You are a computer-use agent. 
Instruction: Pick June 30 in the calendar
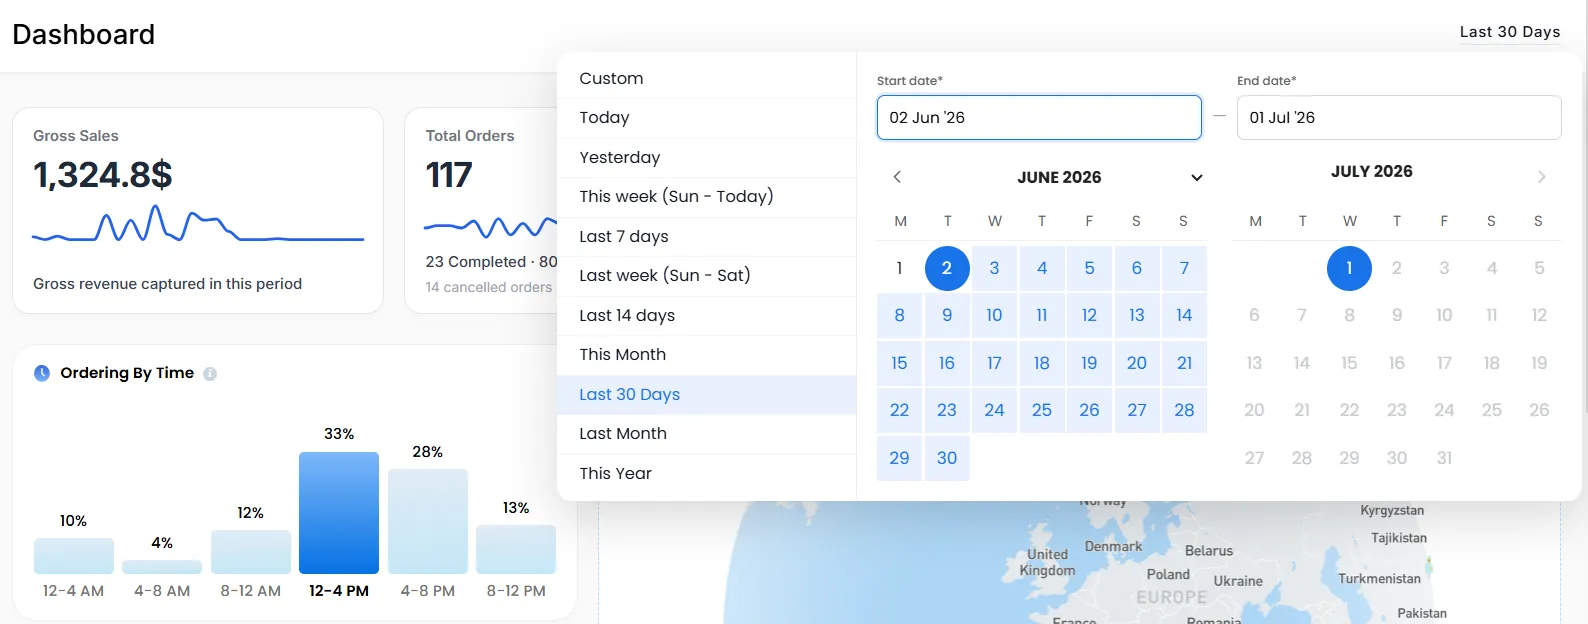(x=947, y=458)
